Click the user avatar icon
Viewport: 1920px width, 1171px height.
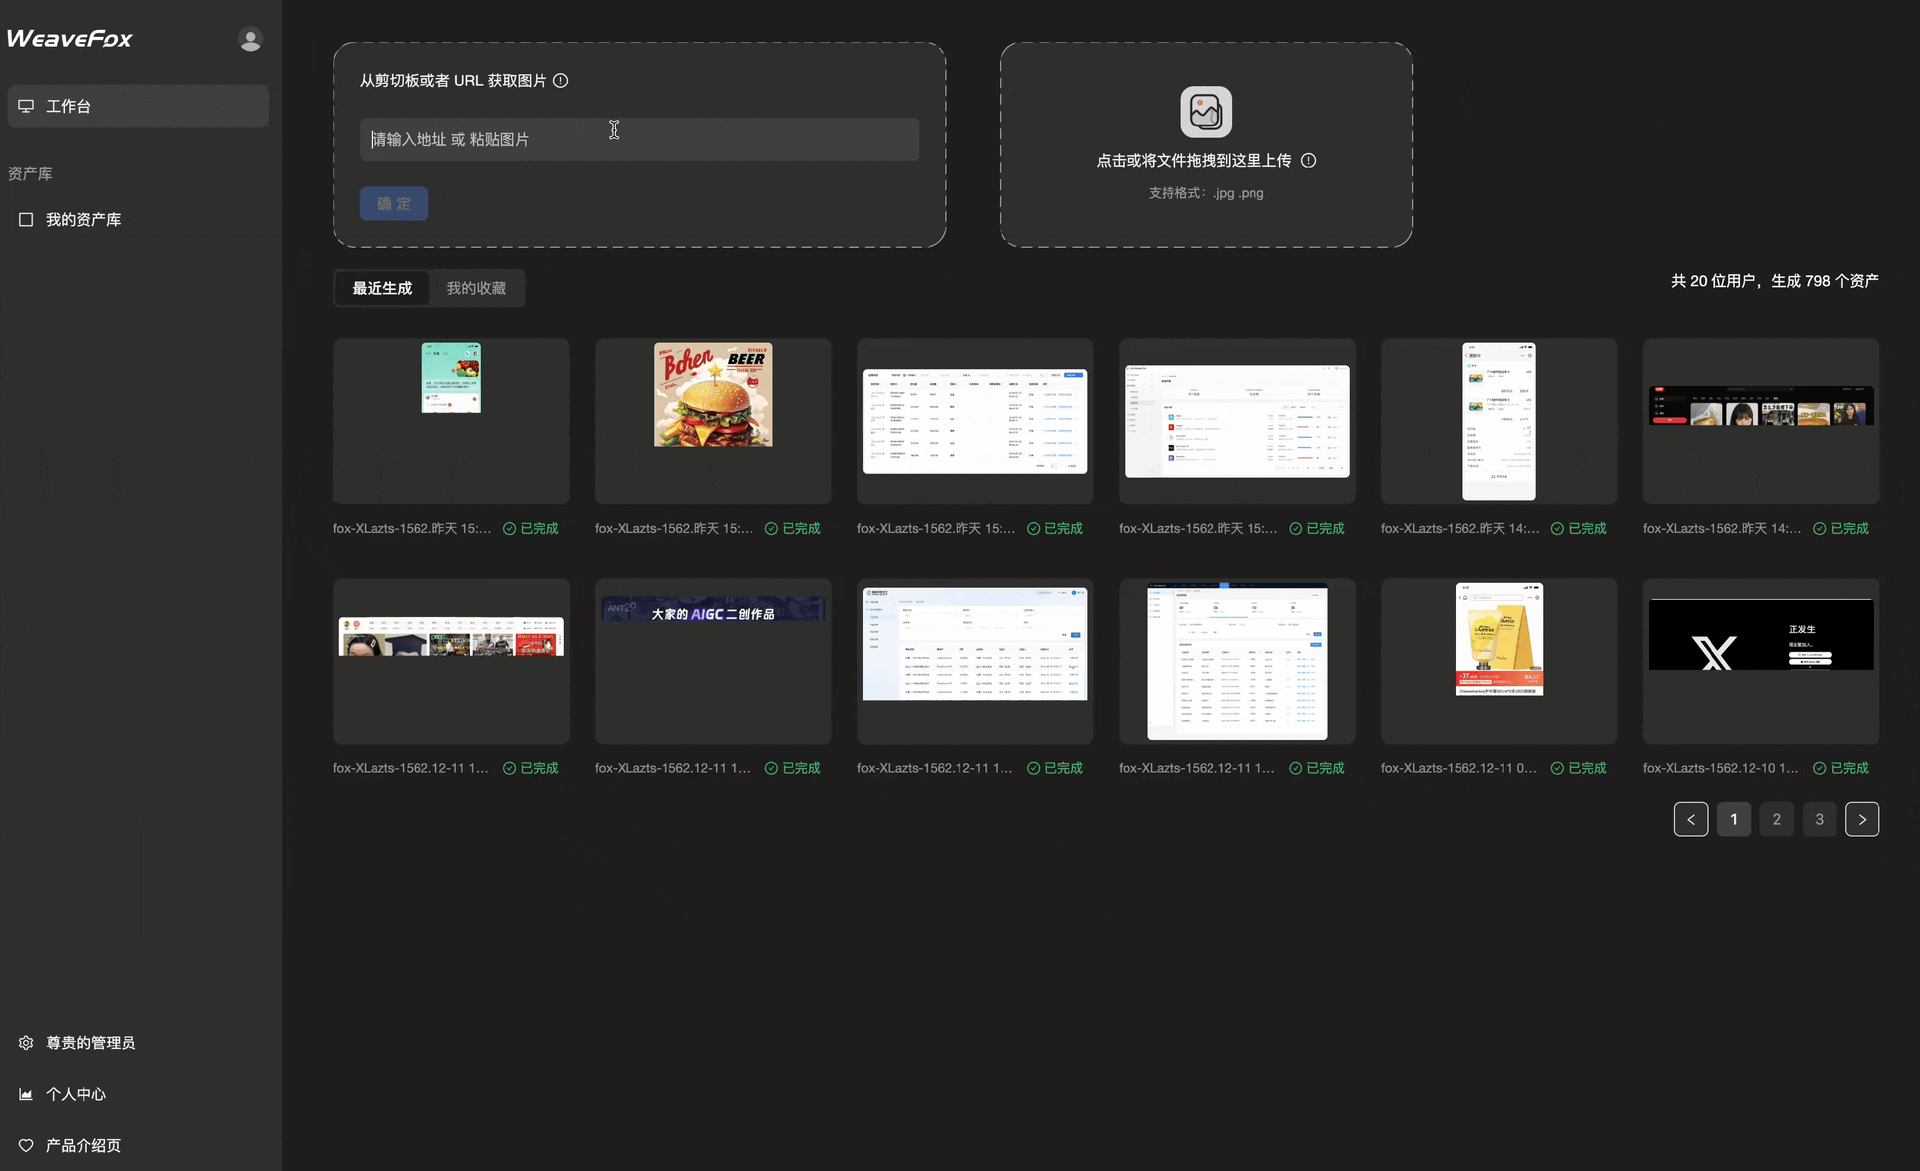pos(250,39)
